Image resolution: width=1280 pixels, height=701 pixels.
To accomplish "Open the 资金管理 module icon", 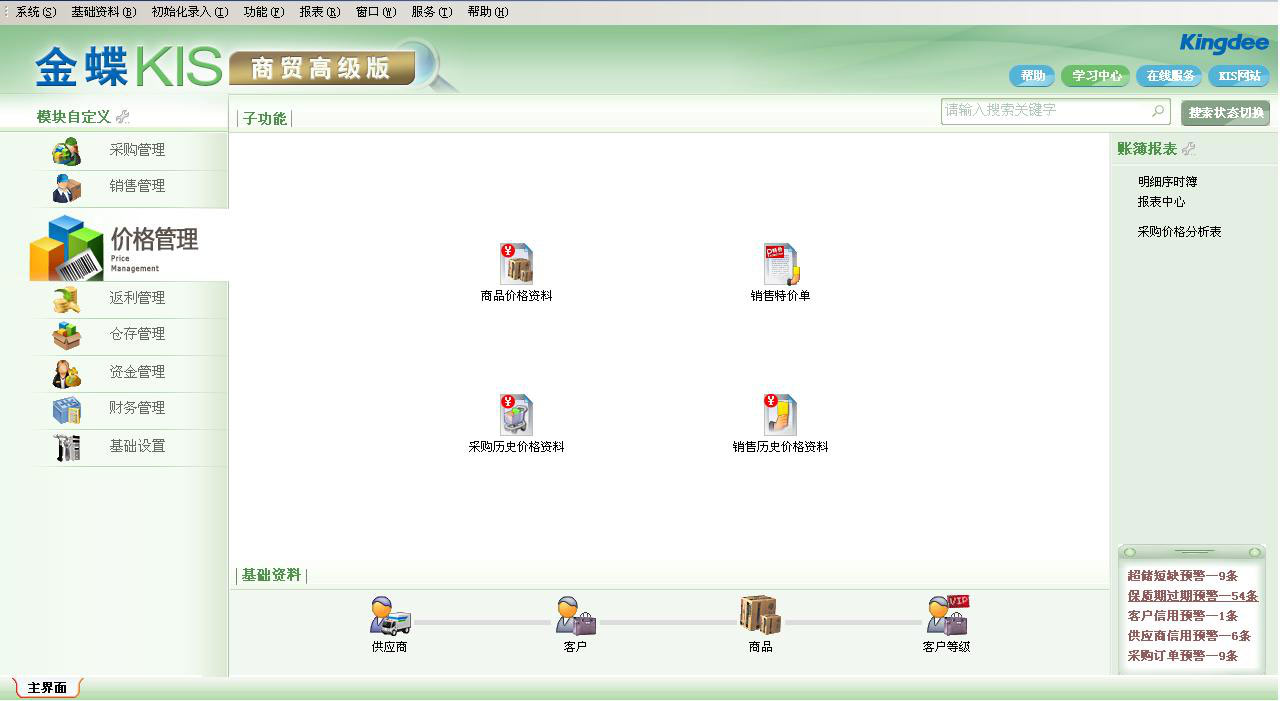I will click(67, 373).
